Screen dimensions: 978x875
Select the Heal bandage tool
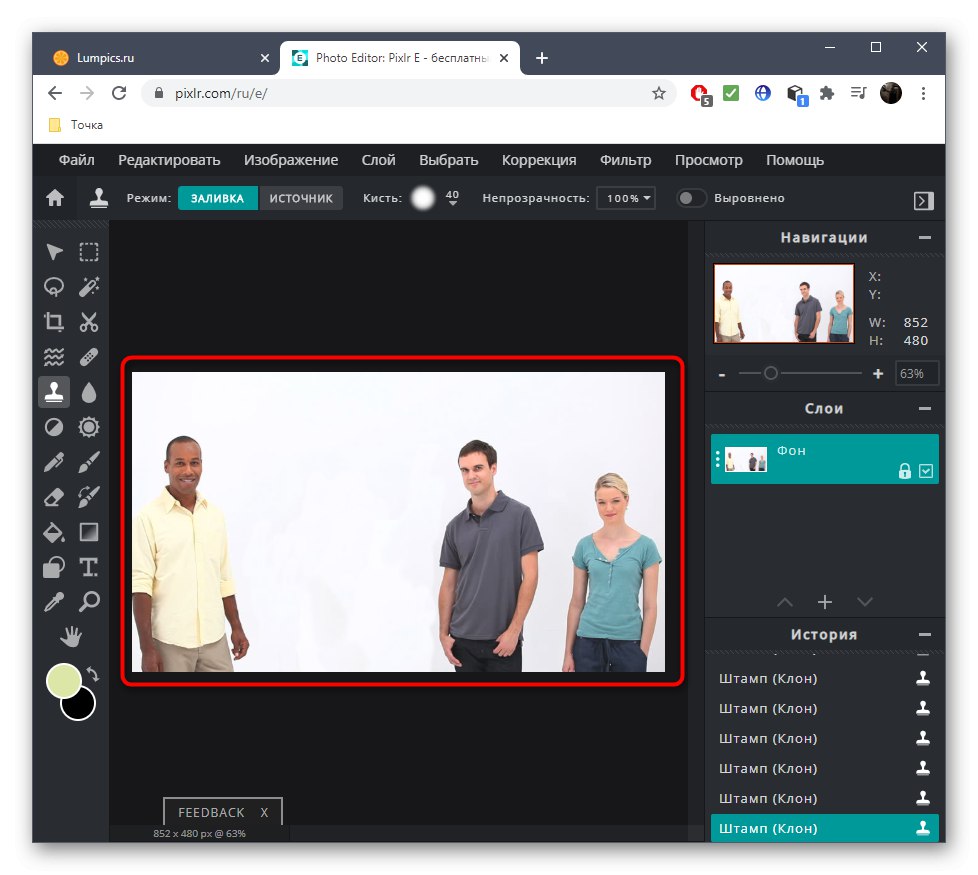89,357
